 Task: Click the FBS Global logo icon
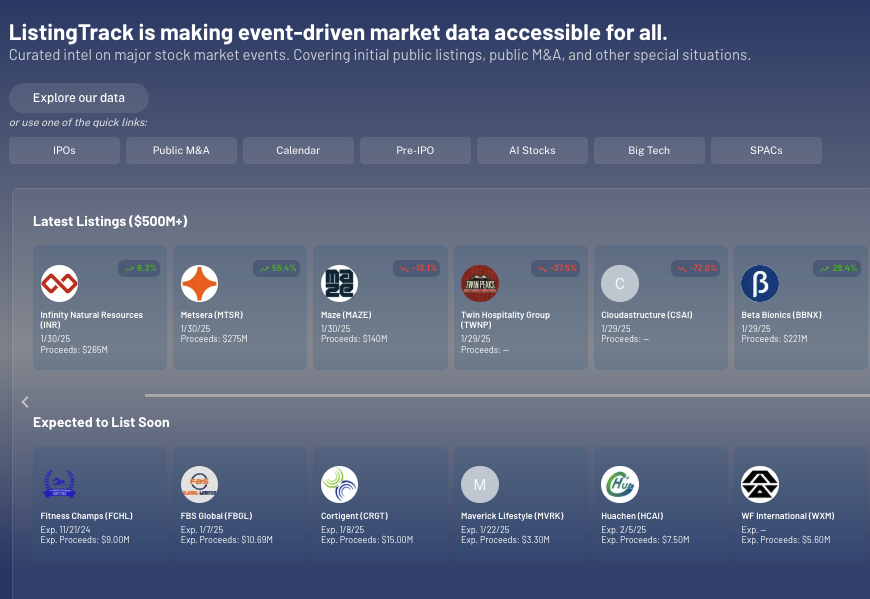click(x=199, y=484)
